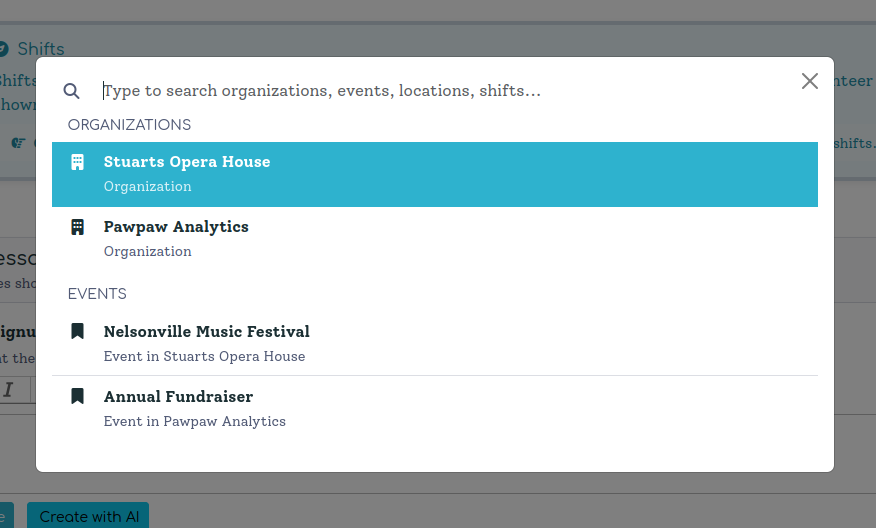Click the Shifts heading in background page
Screen dimensions: 876x528
click(x=41, y=49)
